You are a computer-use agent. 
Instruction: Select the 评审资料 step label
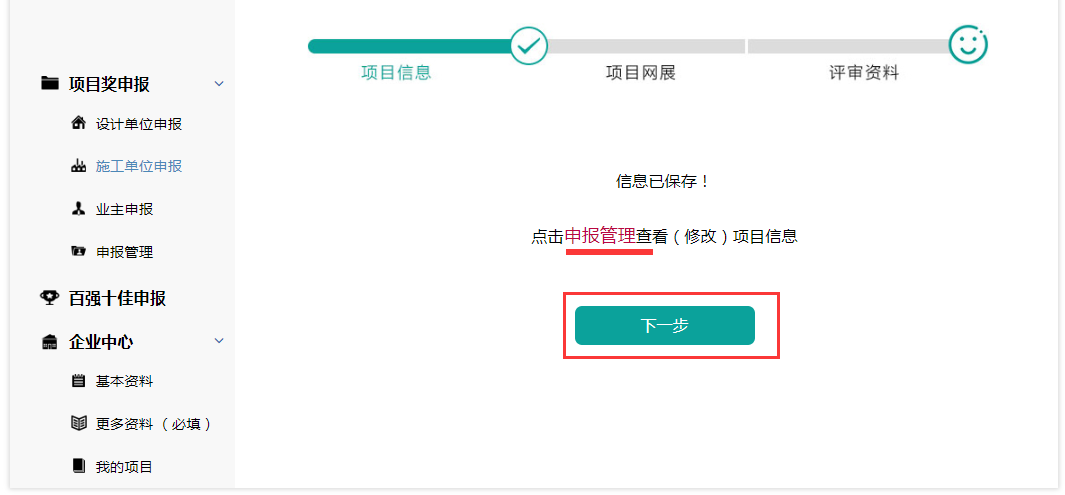point(864,73)
